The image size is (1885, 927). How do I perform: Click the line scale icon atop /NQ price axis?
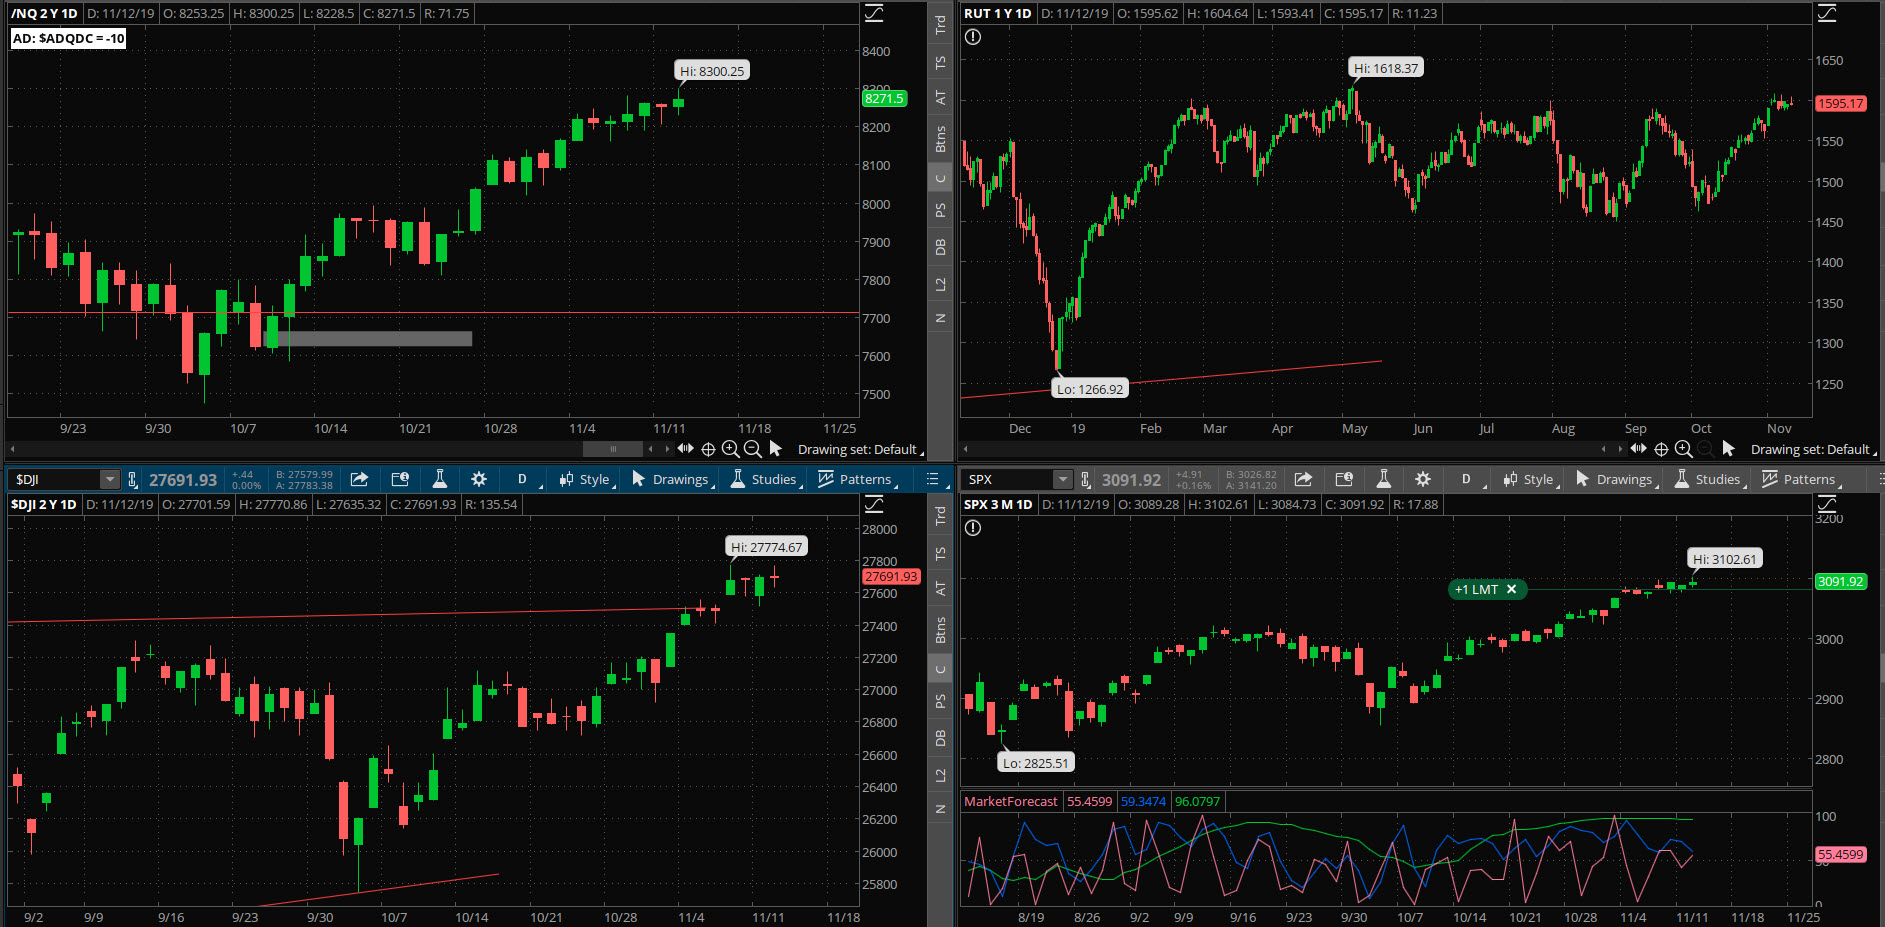tap(874, 12)
